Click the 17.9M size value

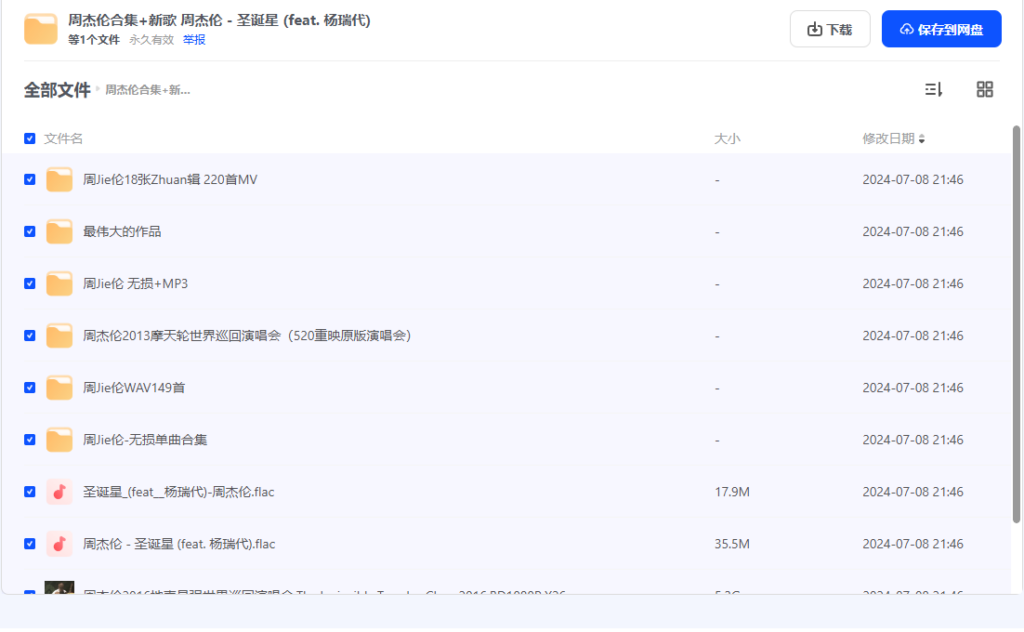[x=732, y=492]
